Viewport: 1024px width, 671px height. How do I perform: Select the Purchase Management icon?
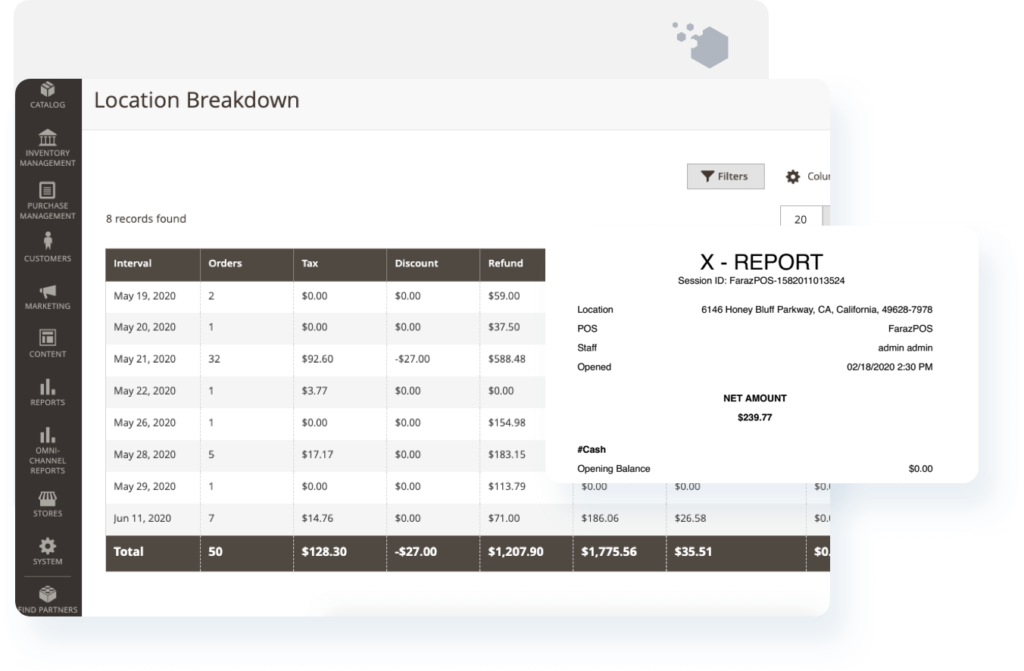pos(47,198)
